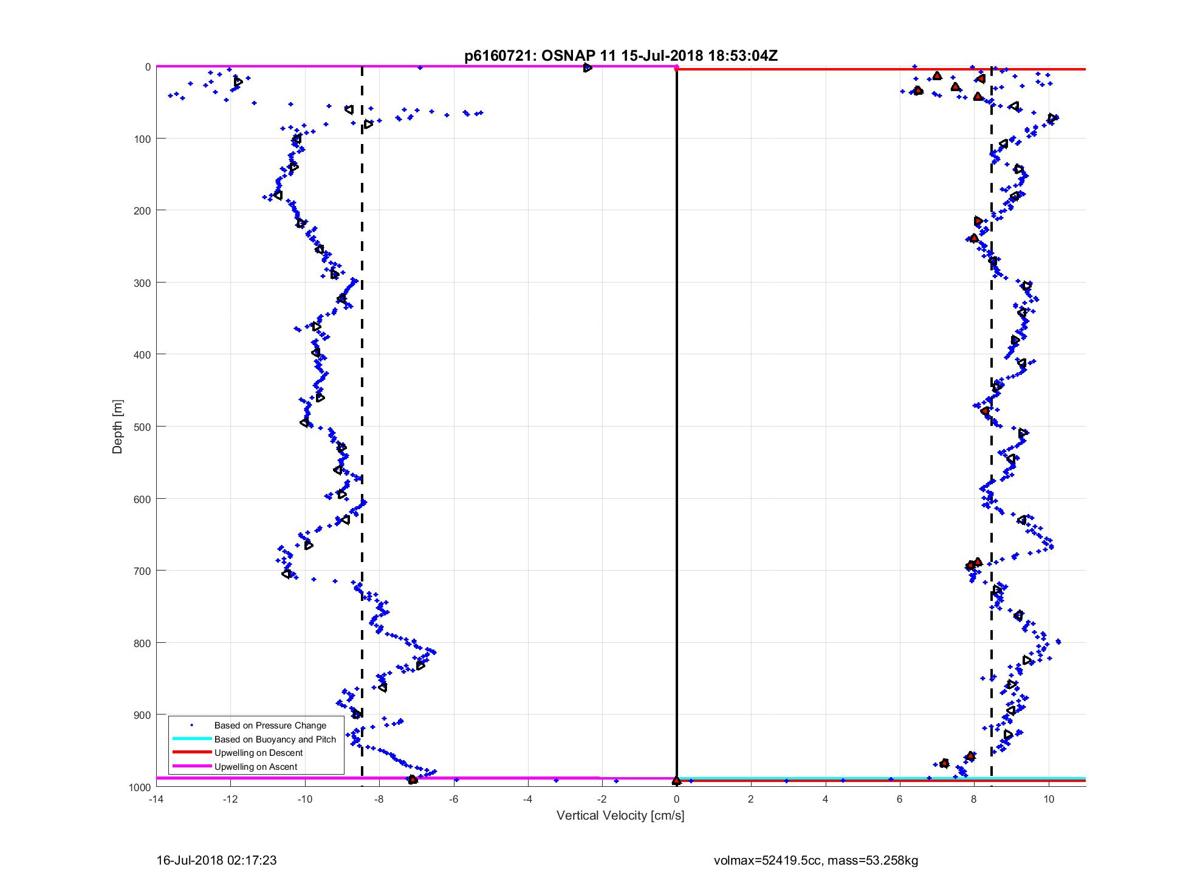The width and height of the screenshot is (1200, 885).
Task: Select the "Vertical Velocity [cm/s]" axis label
Action: (x=620, y=816)
